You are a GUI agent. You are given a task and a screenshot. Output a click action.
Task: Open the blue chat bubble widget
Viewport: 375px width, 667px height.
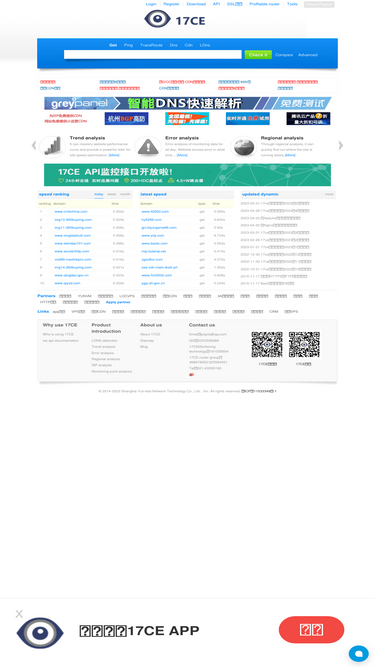pos(358,653)
